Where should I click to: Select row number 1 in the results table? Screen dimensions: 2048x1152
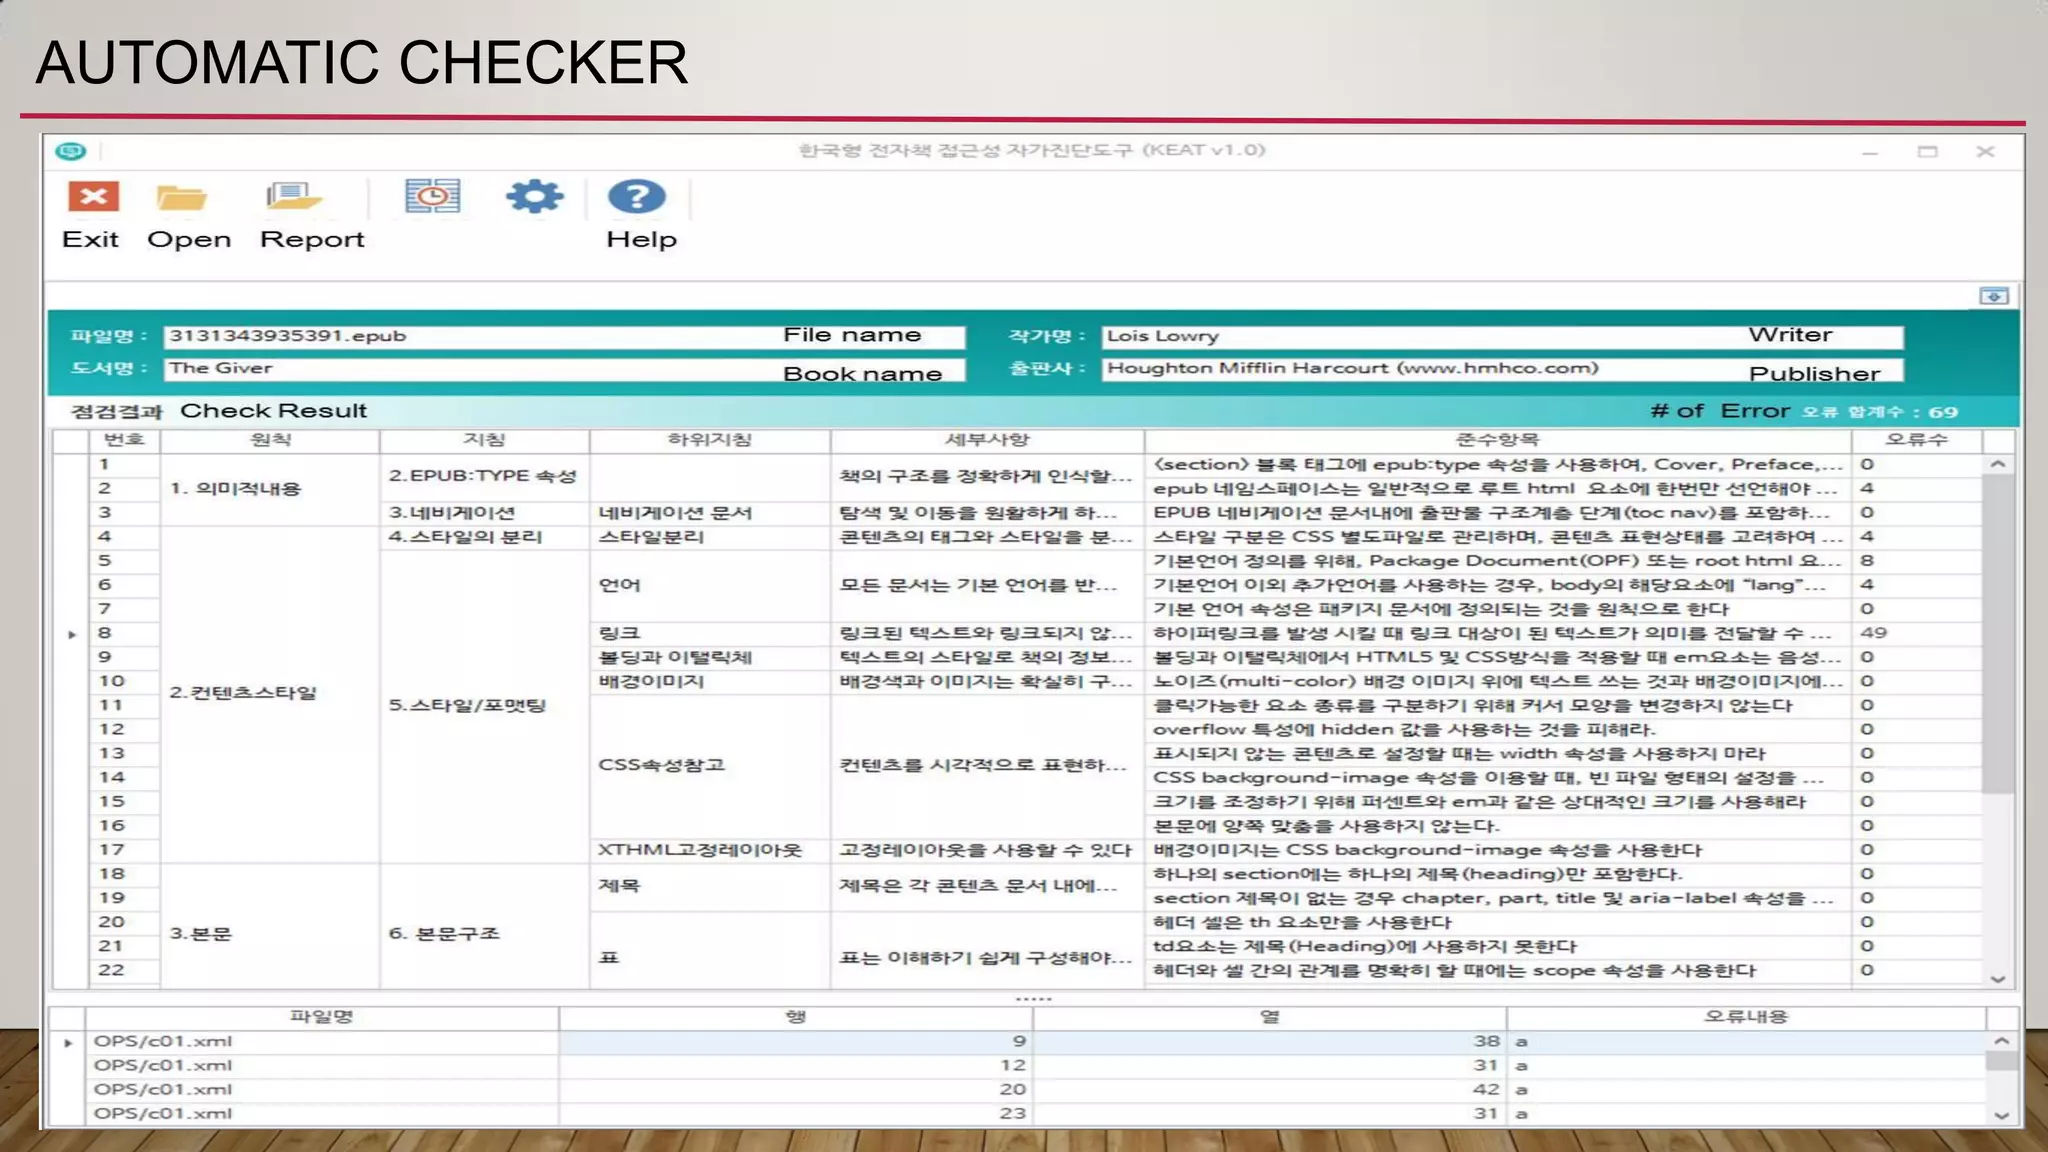tap(124, 465)
